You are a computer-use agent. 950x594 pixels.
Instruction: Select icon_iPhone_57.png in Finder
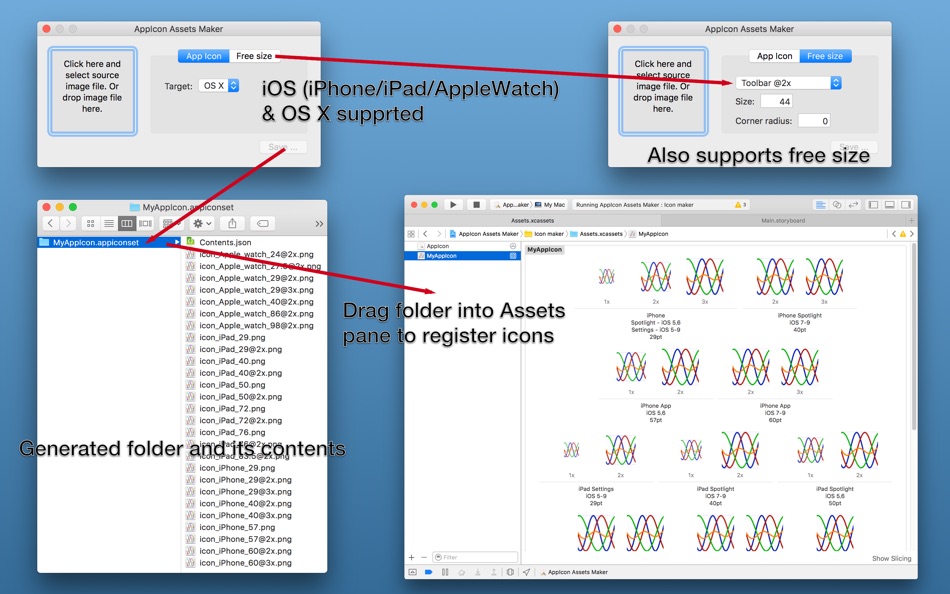(x=237, y=527)
